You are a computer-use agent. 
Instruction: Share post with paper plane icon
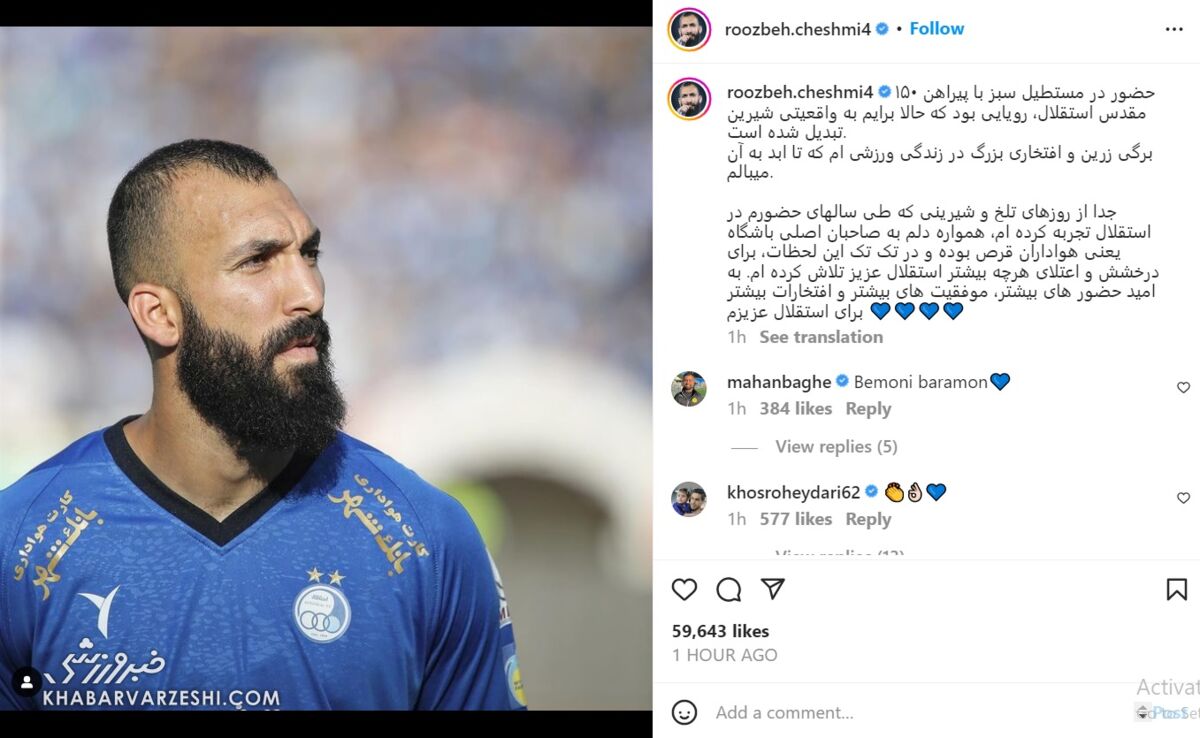point(773,589)
